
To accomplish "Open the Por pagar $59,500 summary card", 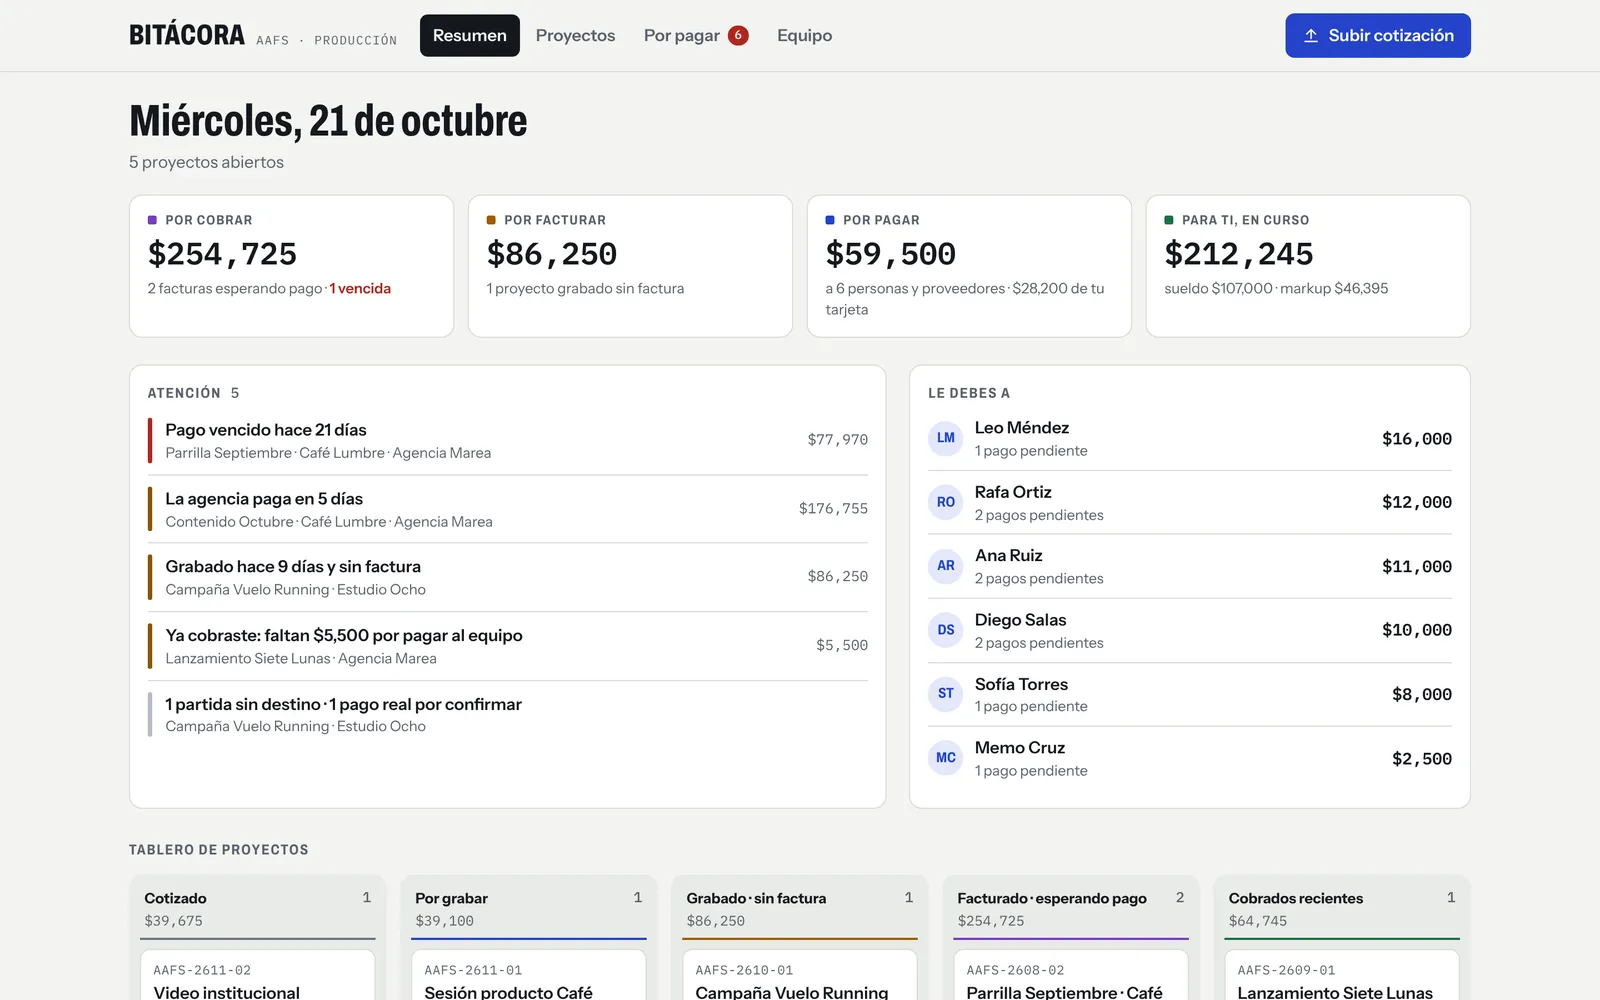I will [x=969, y=266].
